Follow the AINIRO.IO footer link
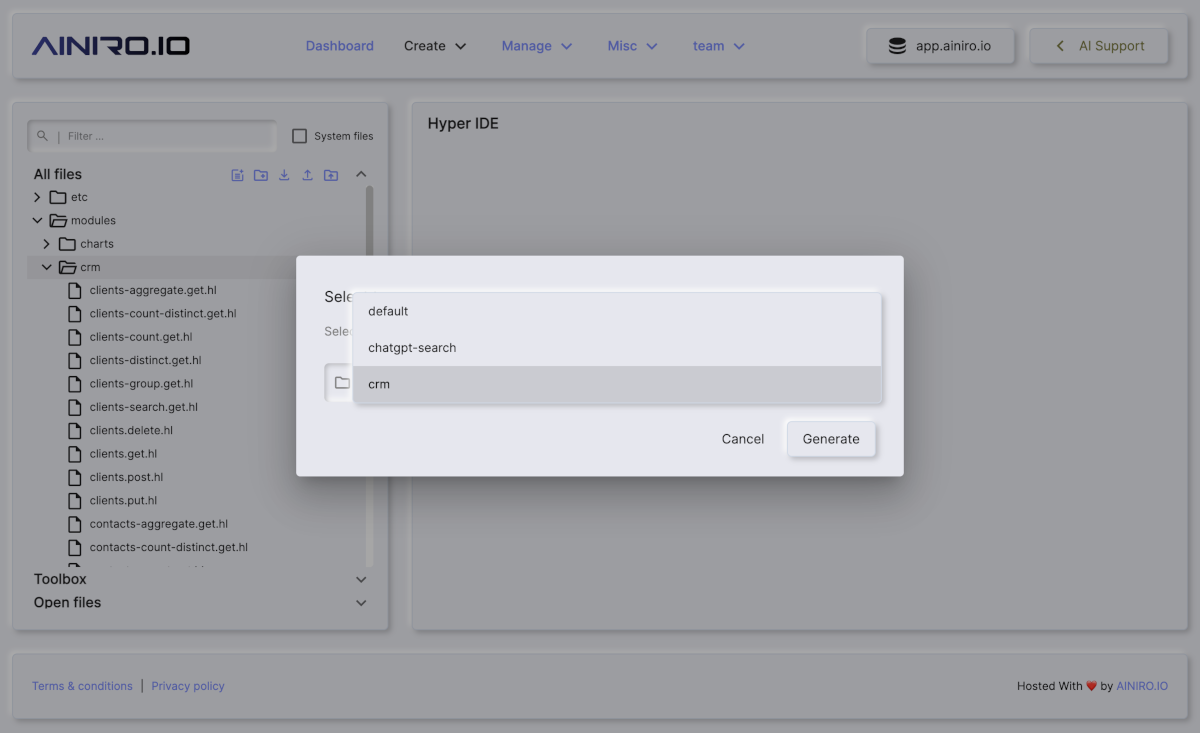Screen dimensions: 1200x733 pos(1142,686)
